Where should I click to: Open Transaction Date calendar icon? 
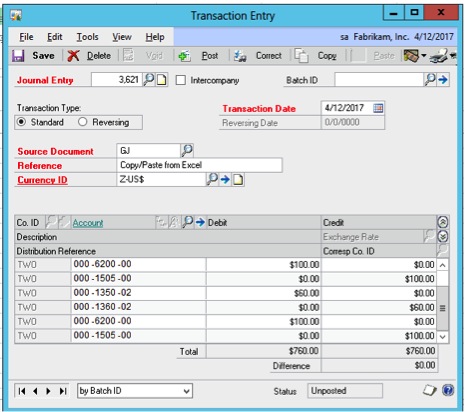(x=378, y=108)
